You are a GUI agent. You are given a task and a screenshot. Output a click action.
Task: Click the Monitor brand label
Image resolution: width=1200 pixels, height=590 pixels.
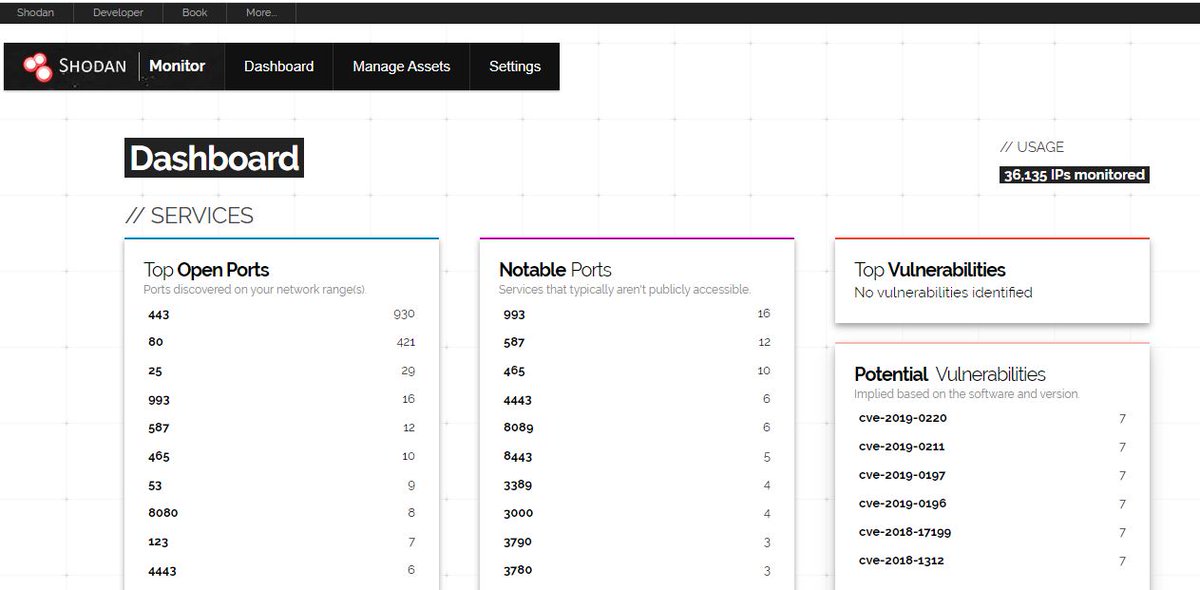click(x=177, y=66)
